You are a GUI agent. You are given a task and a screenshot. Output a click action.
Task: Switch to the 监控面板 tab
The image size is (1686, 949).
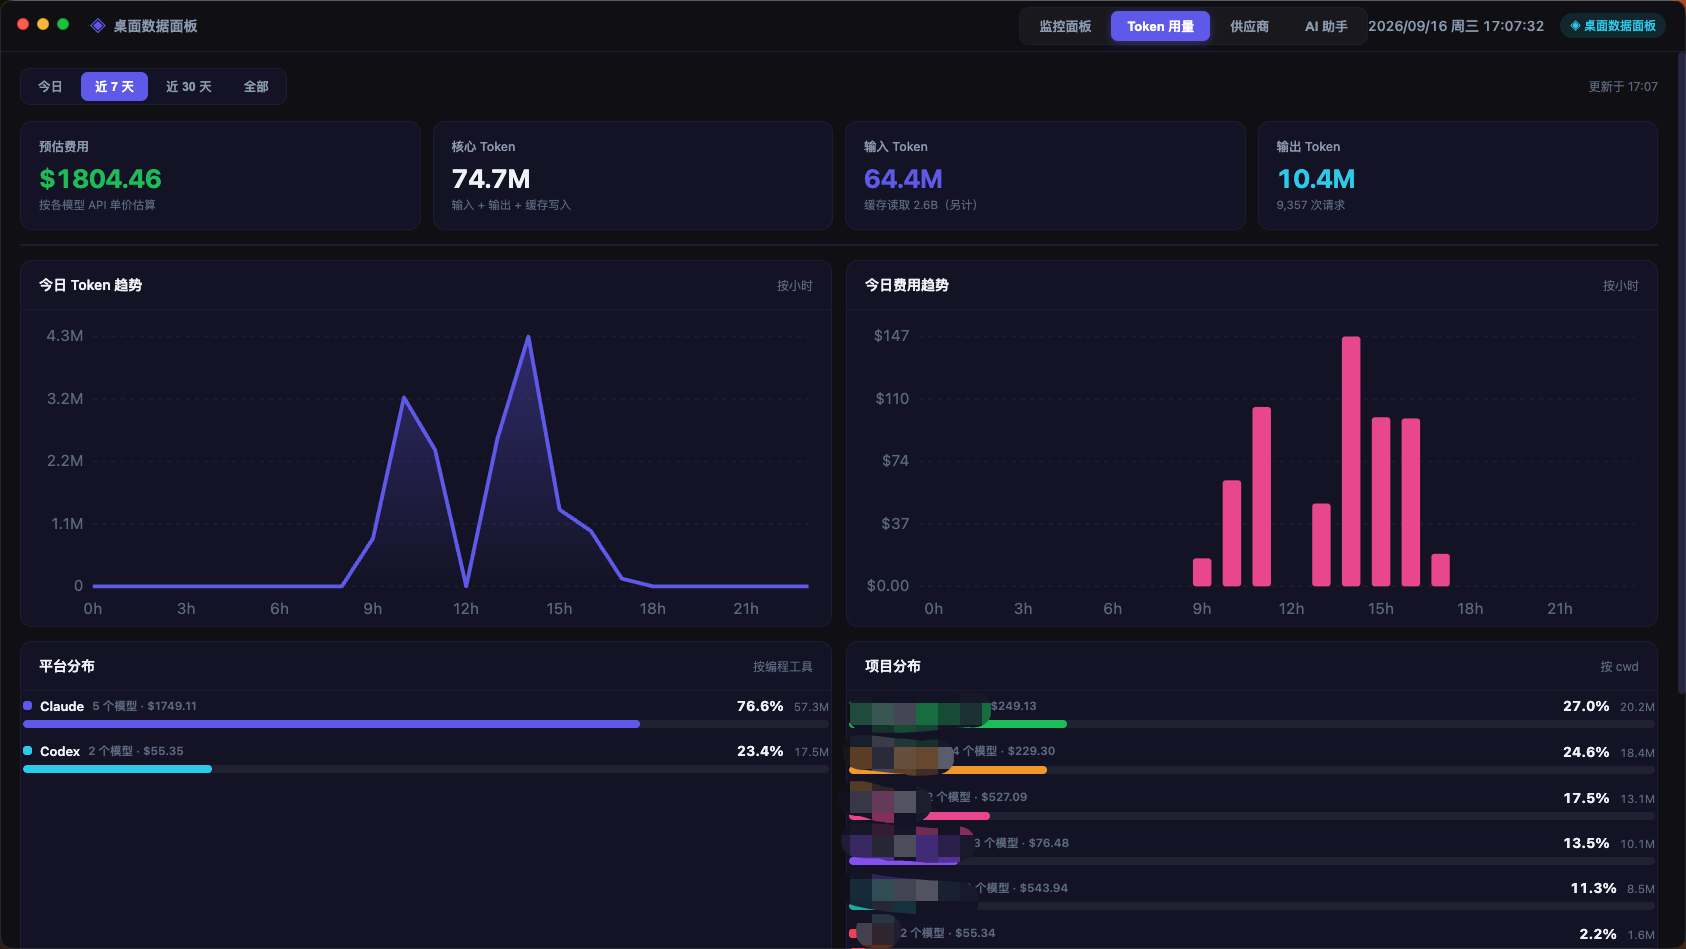(x=1065, y=27)
